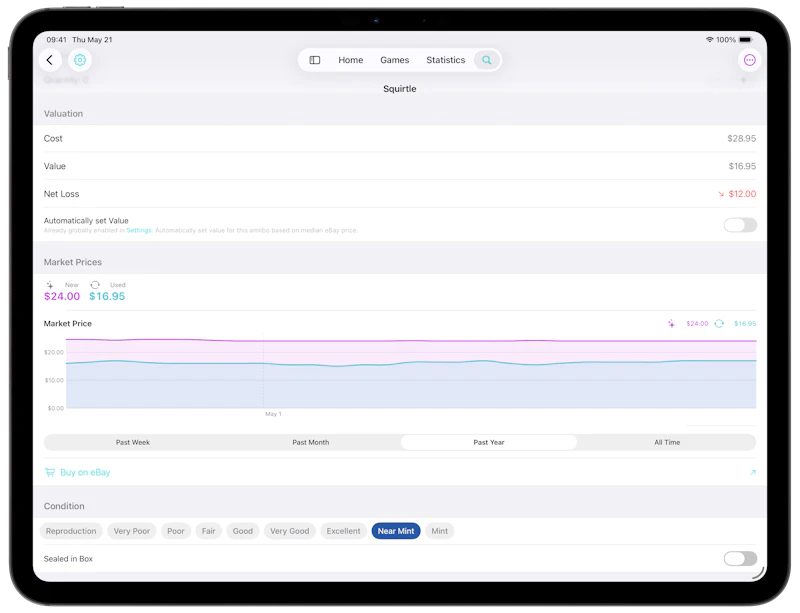Switch to the Home tab
This screenshot has height=613, width=800.
[x=351, y=60]
